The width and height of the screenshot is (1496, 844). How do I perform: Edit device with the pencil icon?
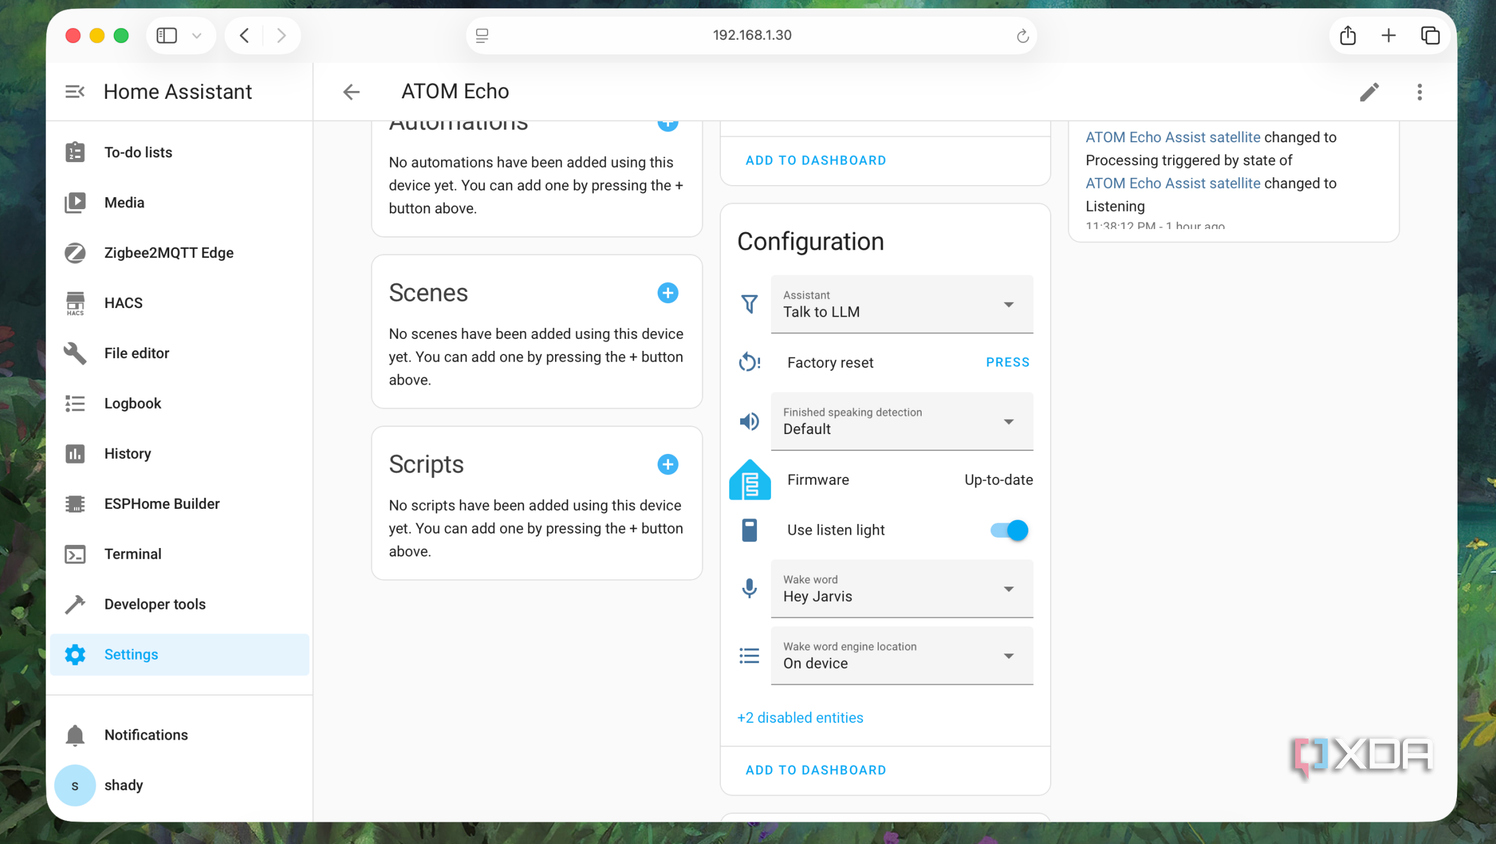(x=1369, y=92)
